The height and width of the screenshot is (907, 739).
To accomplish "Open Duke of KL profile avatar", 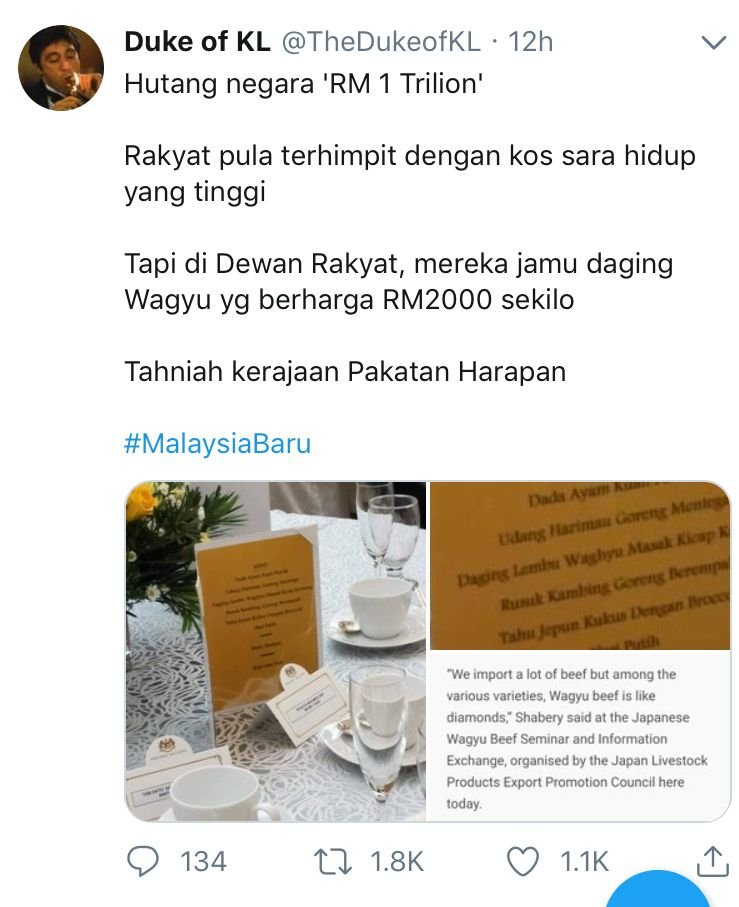I will pos(61,68).
